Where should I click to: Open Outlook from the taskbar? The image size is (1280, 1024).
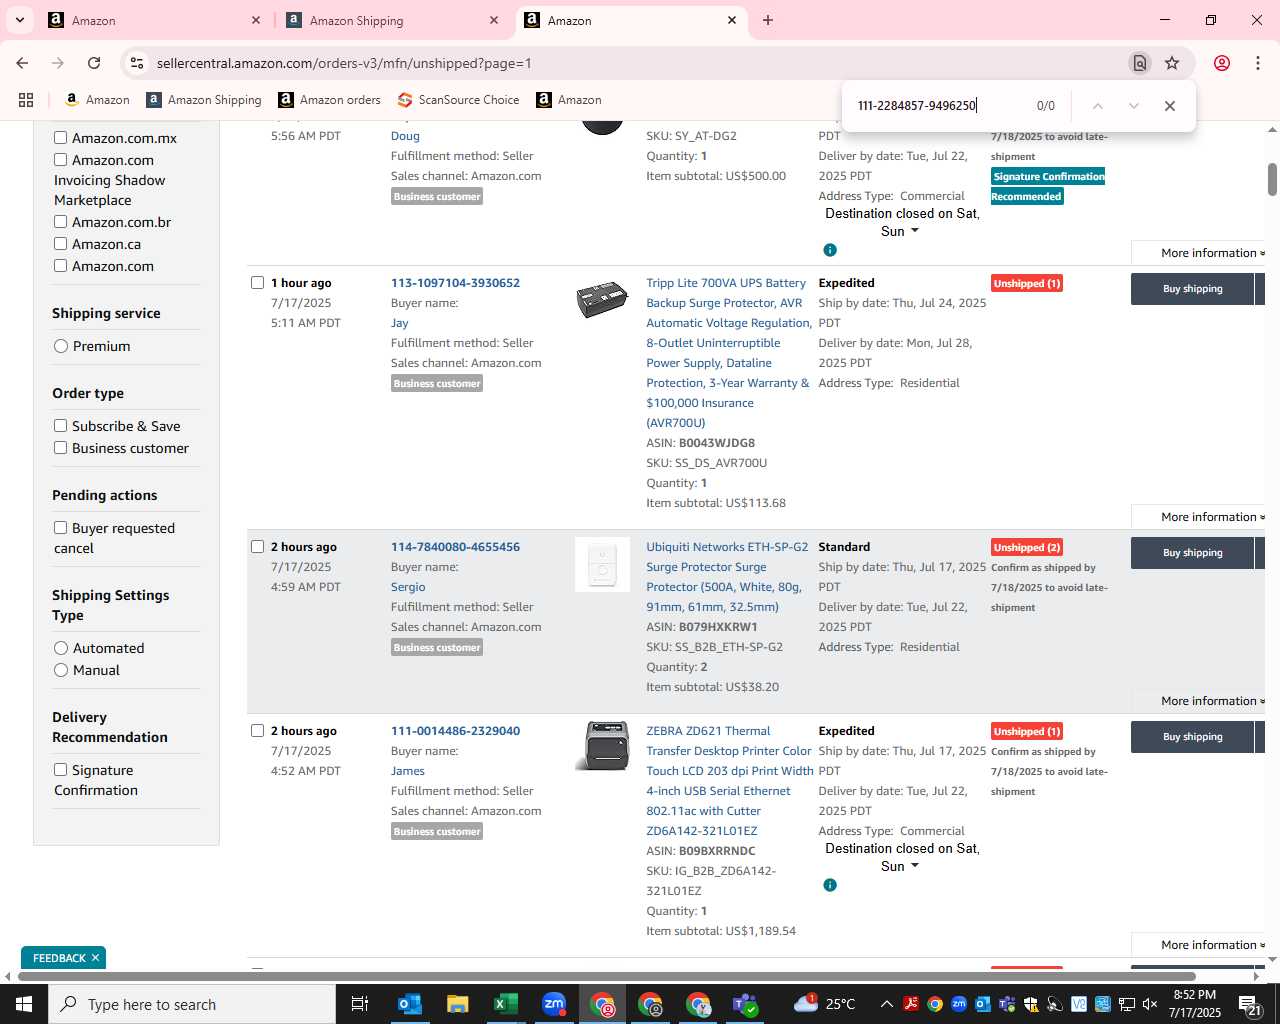[x=409, y=1004]
